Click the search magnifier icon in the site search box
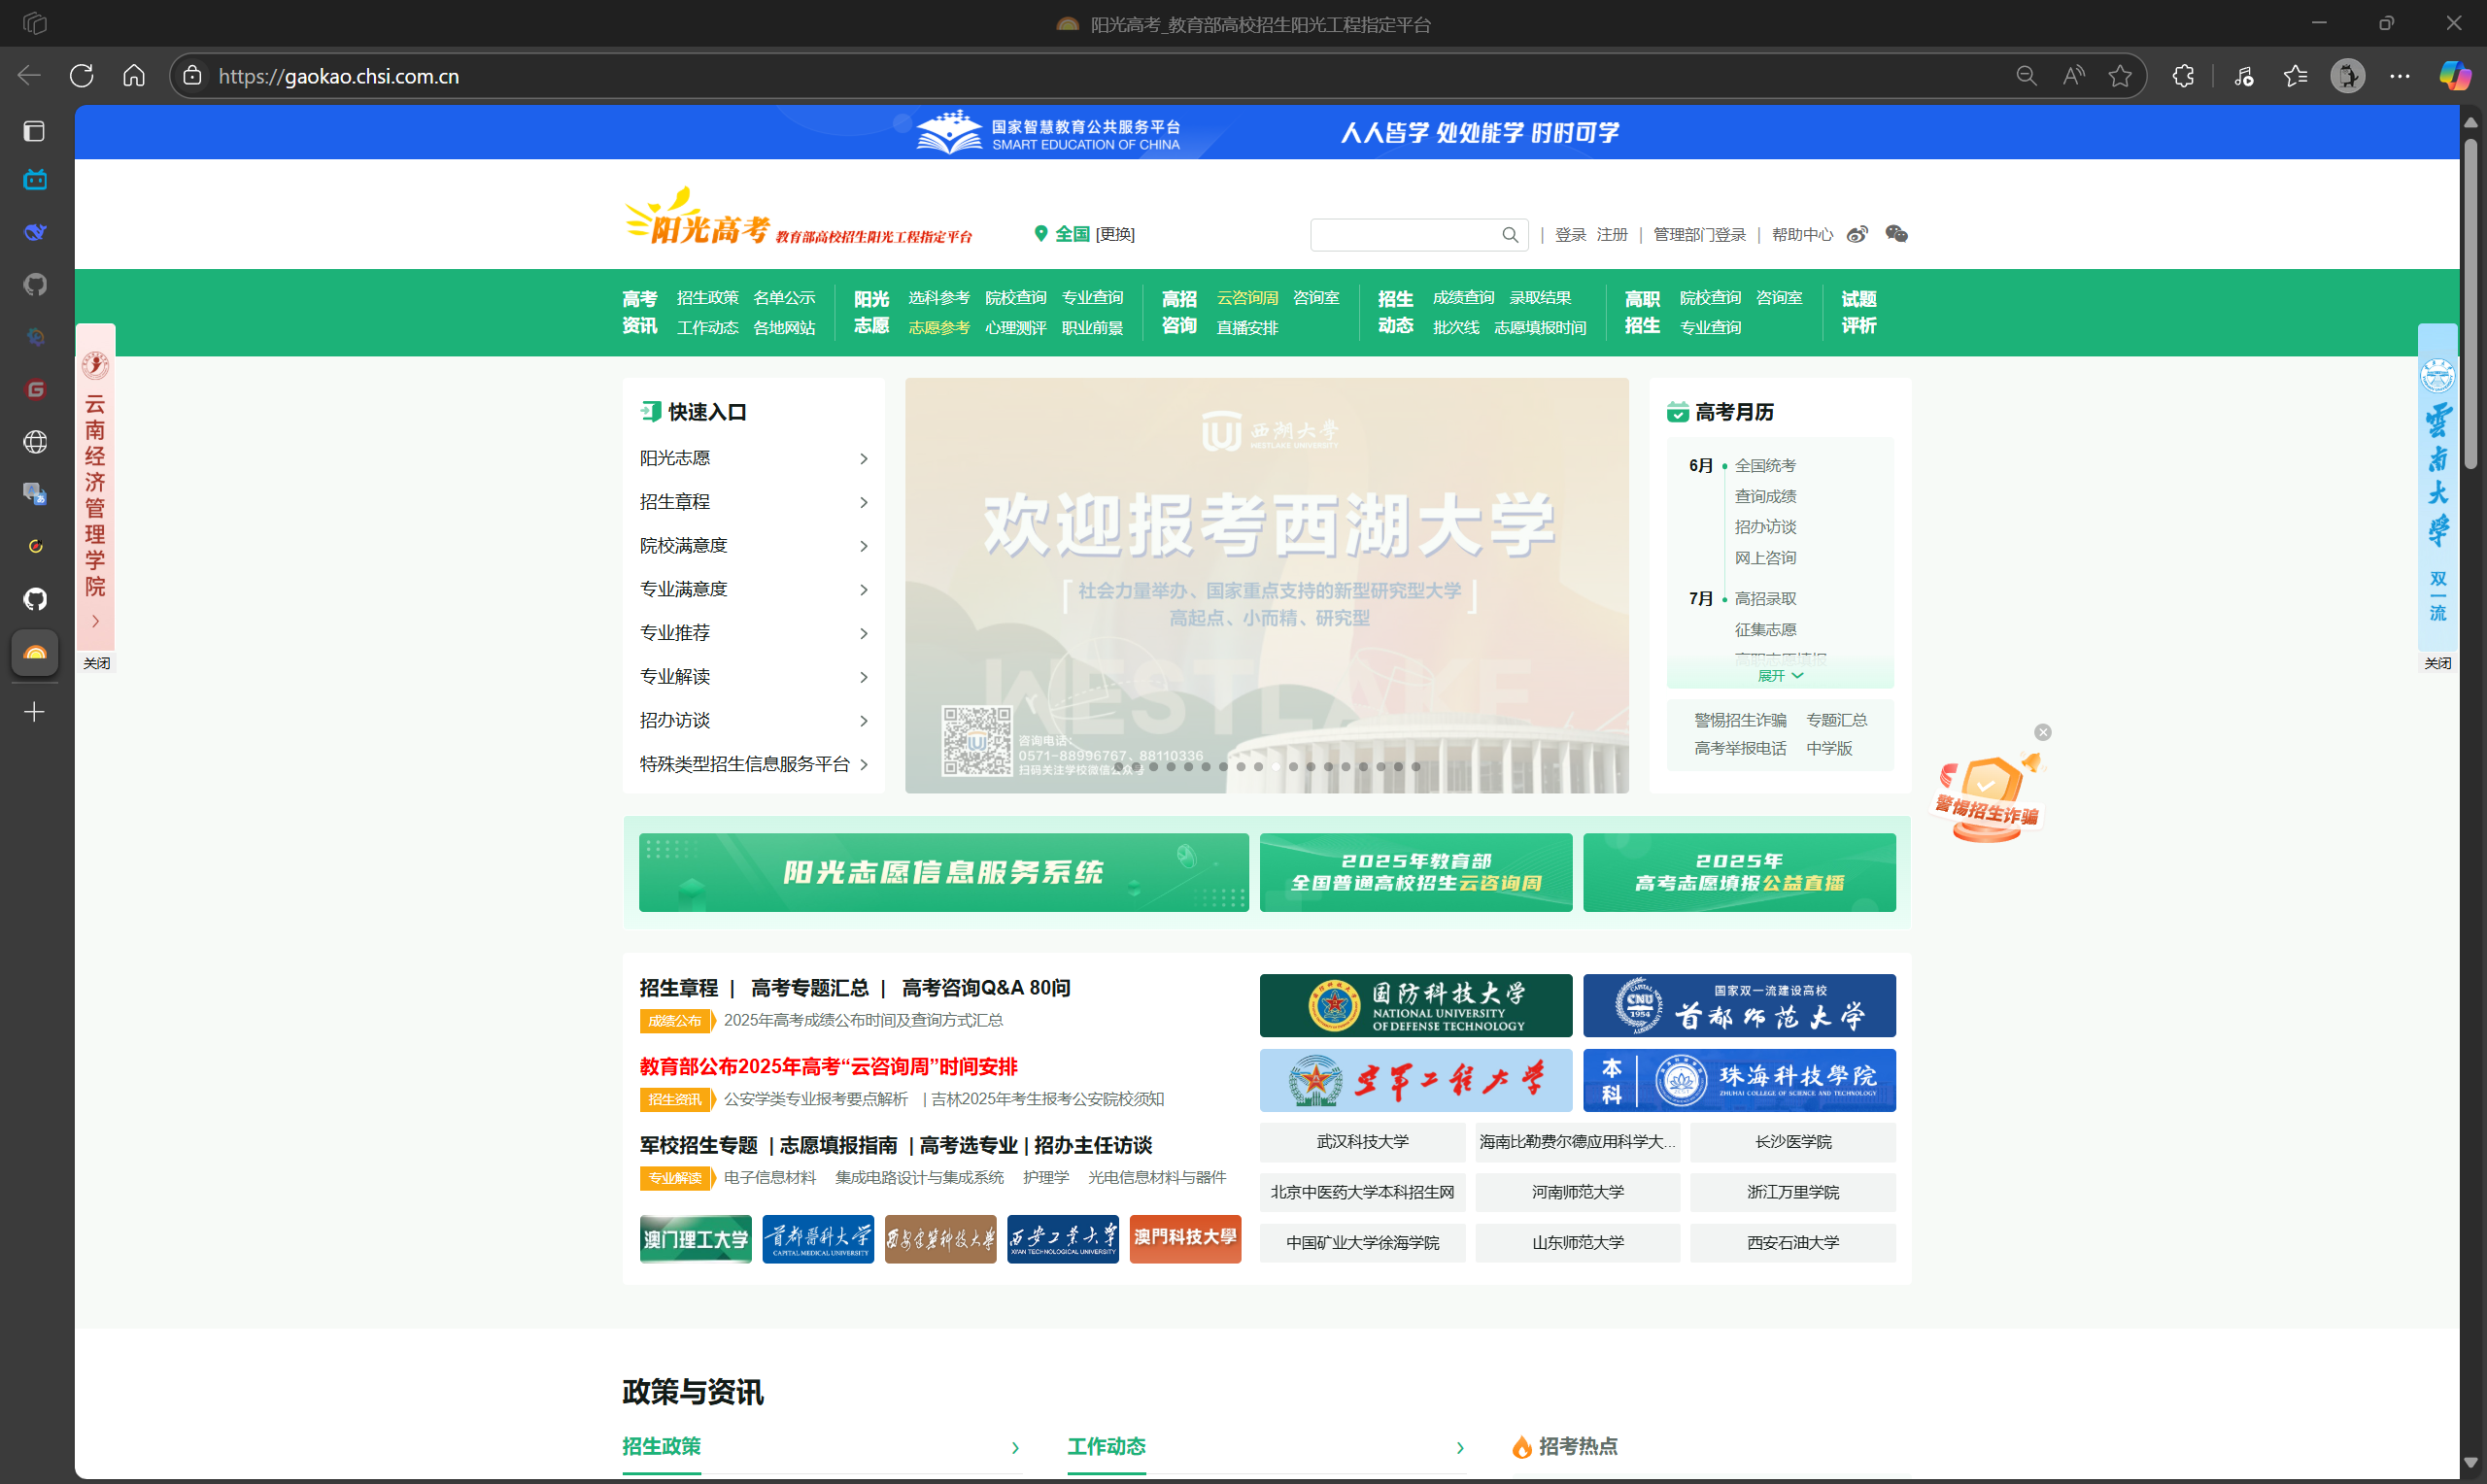The height and width of the screenshot is (1484, 2487). 1510,234
